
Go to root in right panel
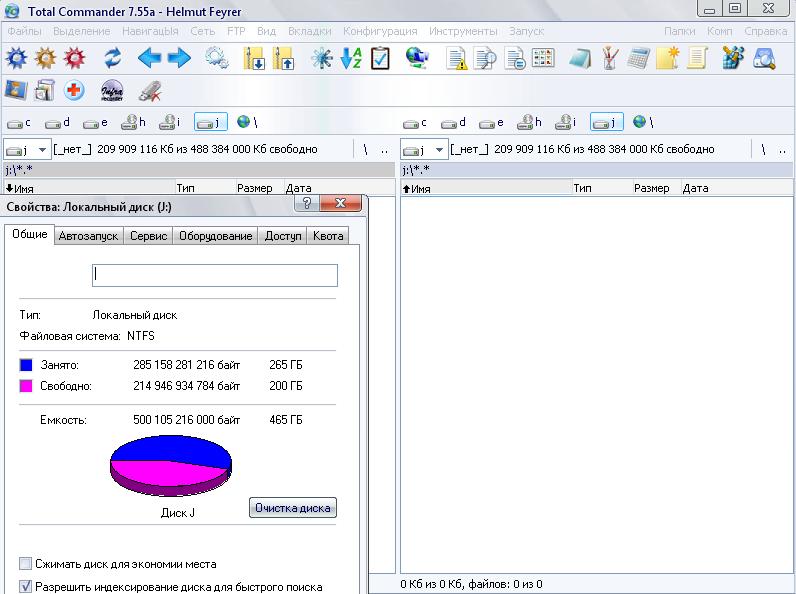(x=763, y=150)
